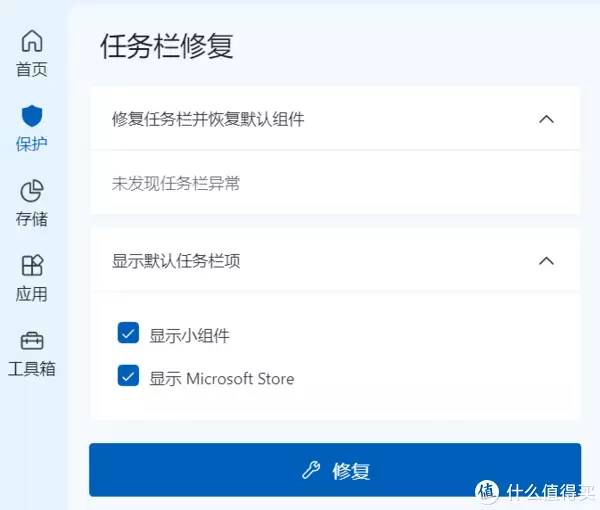The width and height of the screenshot is (600, 510).
Task: Open the 存储 pie chart icon
Action: coord(32,191)
